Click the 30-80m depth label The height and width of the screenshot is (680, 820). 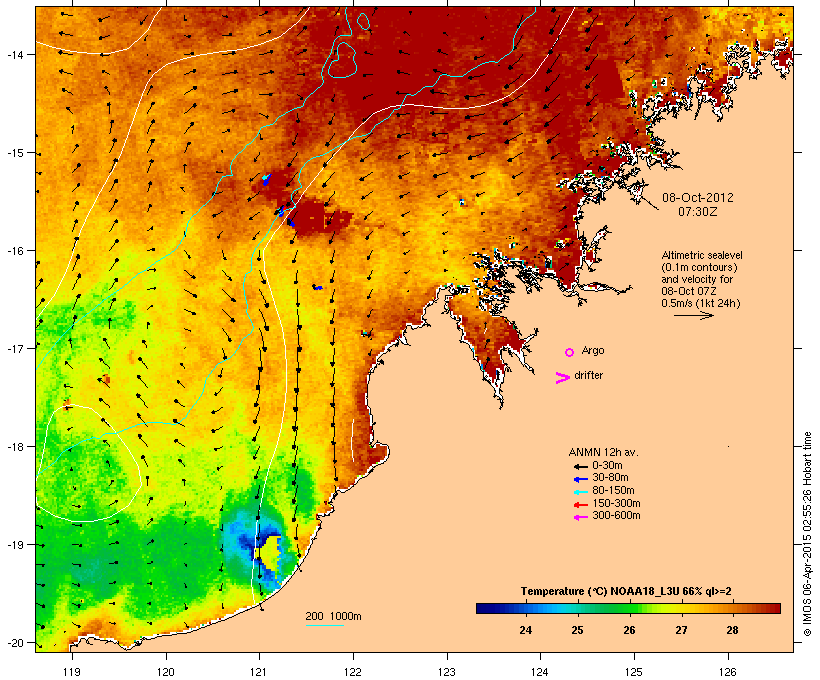coord(610,478)
